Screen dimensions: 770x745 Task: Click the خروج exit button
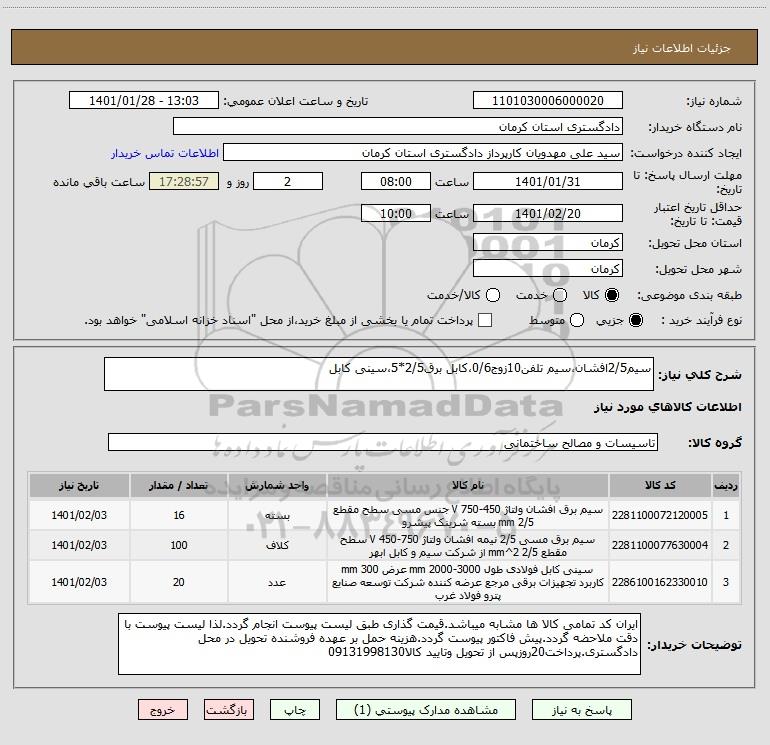point(163,710)
